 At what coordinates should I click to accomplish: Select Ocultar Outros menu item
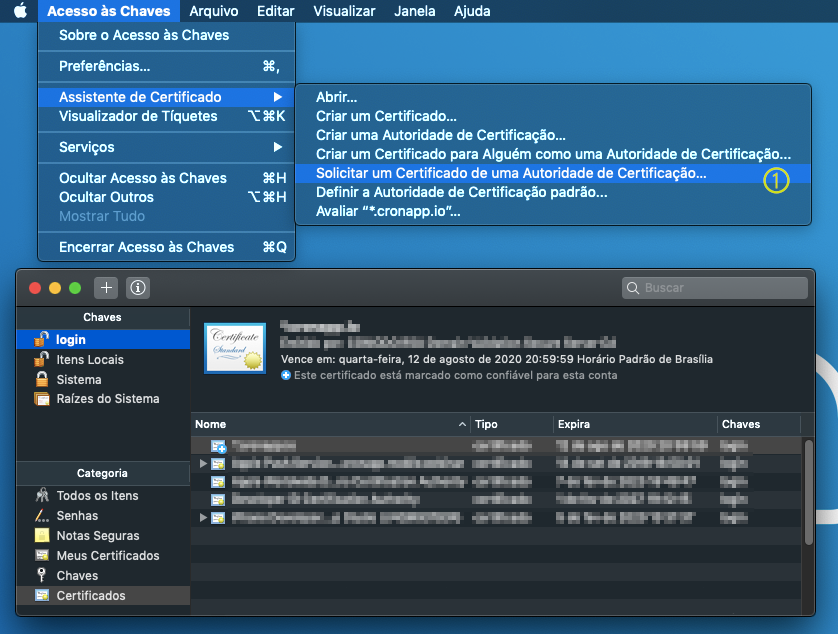click(167, 197)
